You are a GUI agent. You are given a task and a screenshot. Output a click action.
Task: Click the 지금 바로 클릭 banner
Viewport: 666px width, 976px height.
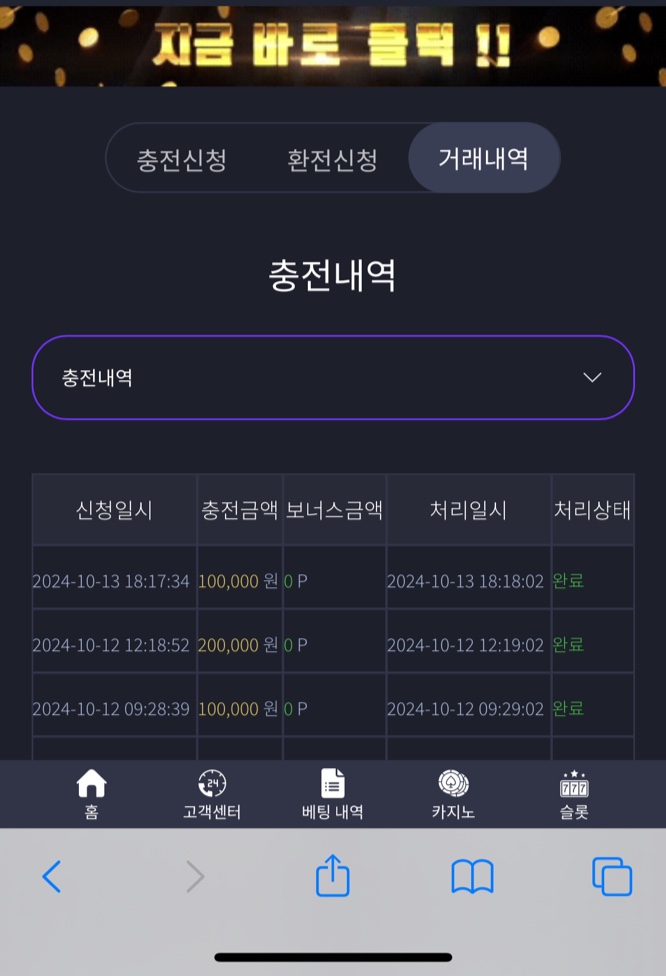click(x=333, y=45)
